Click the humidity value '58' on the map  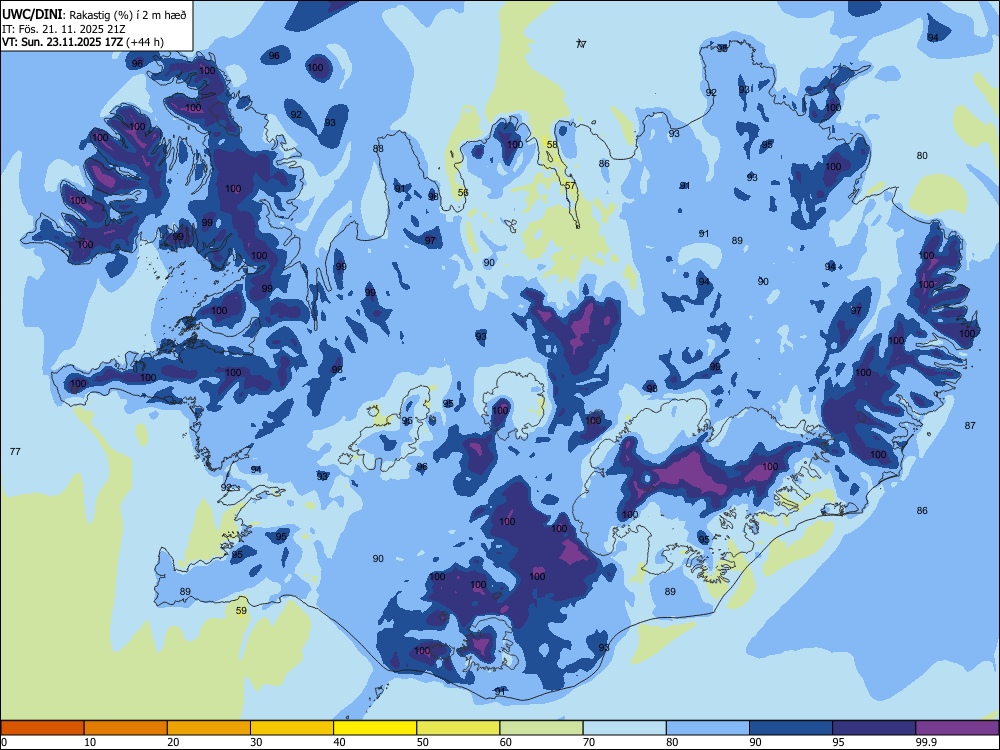(552, 145)
